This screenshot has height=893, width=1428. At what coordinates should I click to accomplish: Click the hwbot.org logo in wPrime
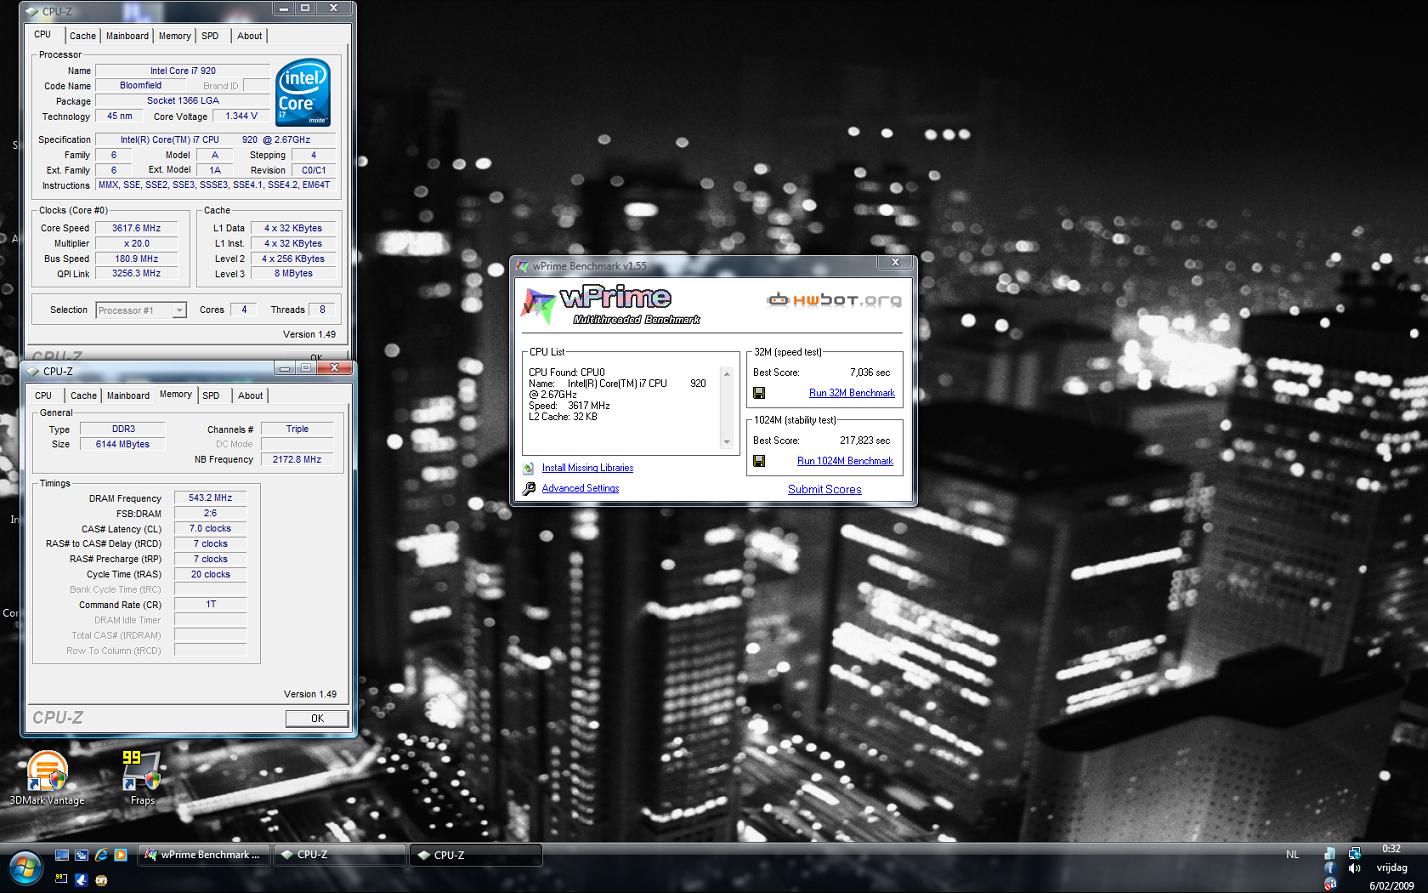click(x=835, y=299)
